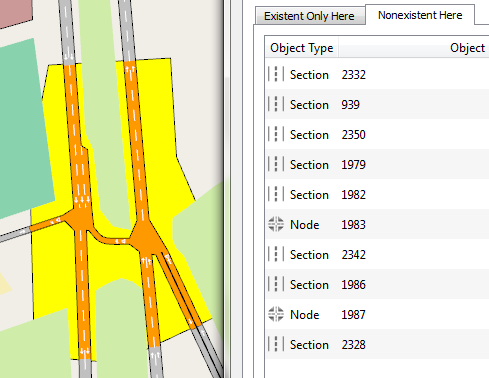The height and width of the screenshot is (378, 489).
Task: Click the node icon beside Node 1987
Action: click(x=276, y=314)
